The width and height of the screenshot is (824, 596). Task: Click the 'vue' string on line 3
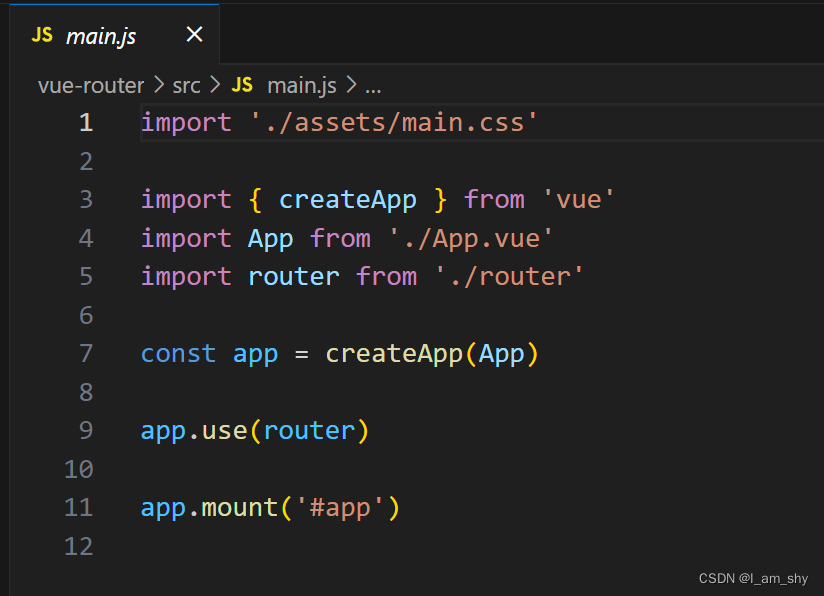[579, 200]
